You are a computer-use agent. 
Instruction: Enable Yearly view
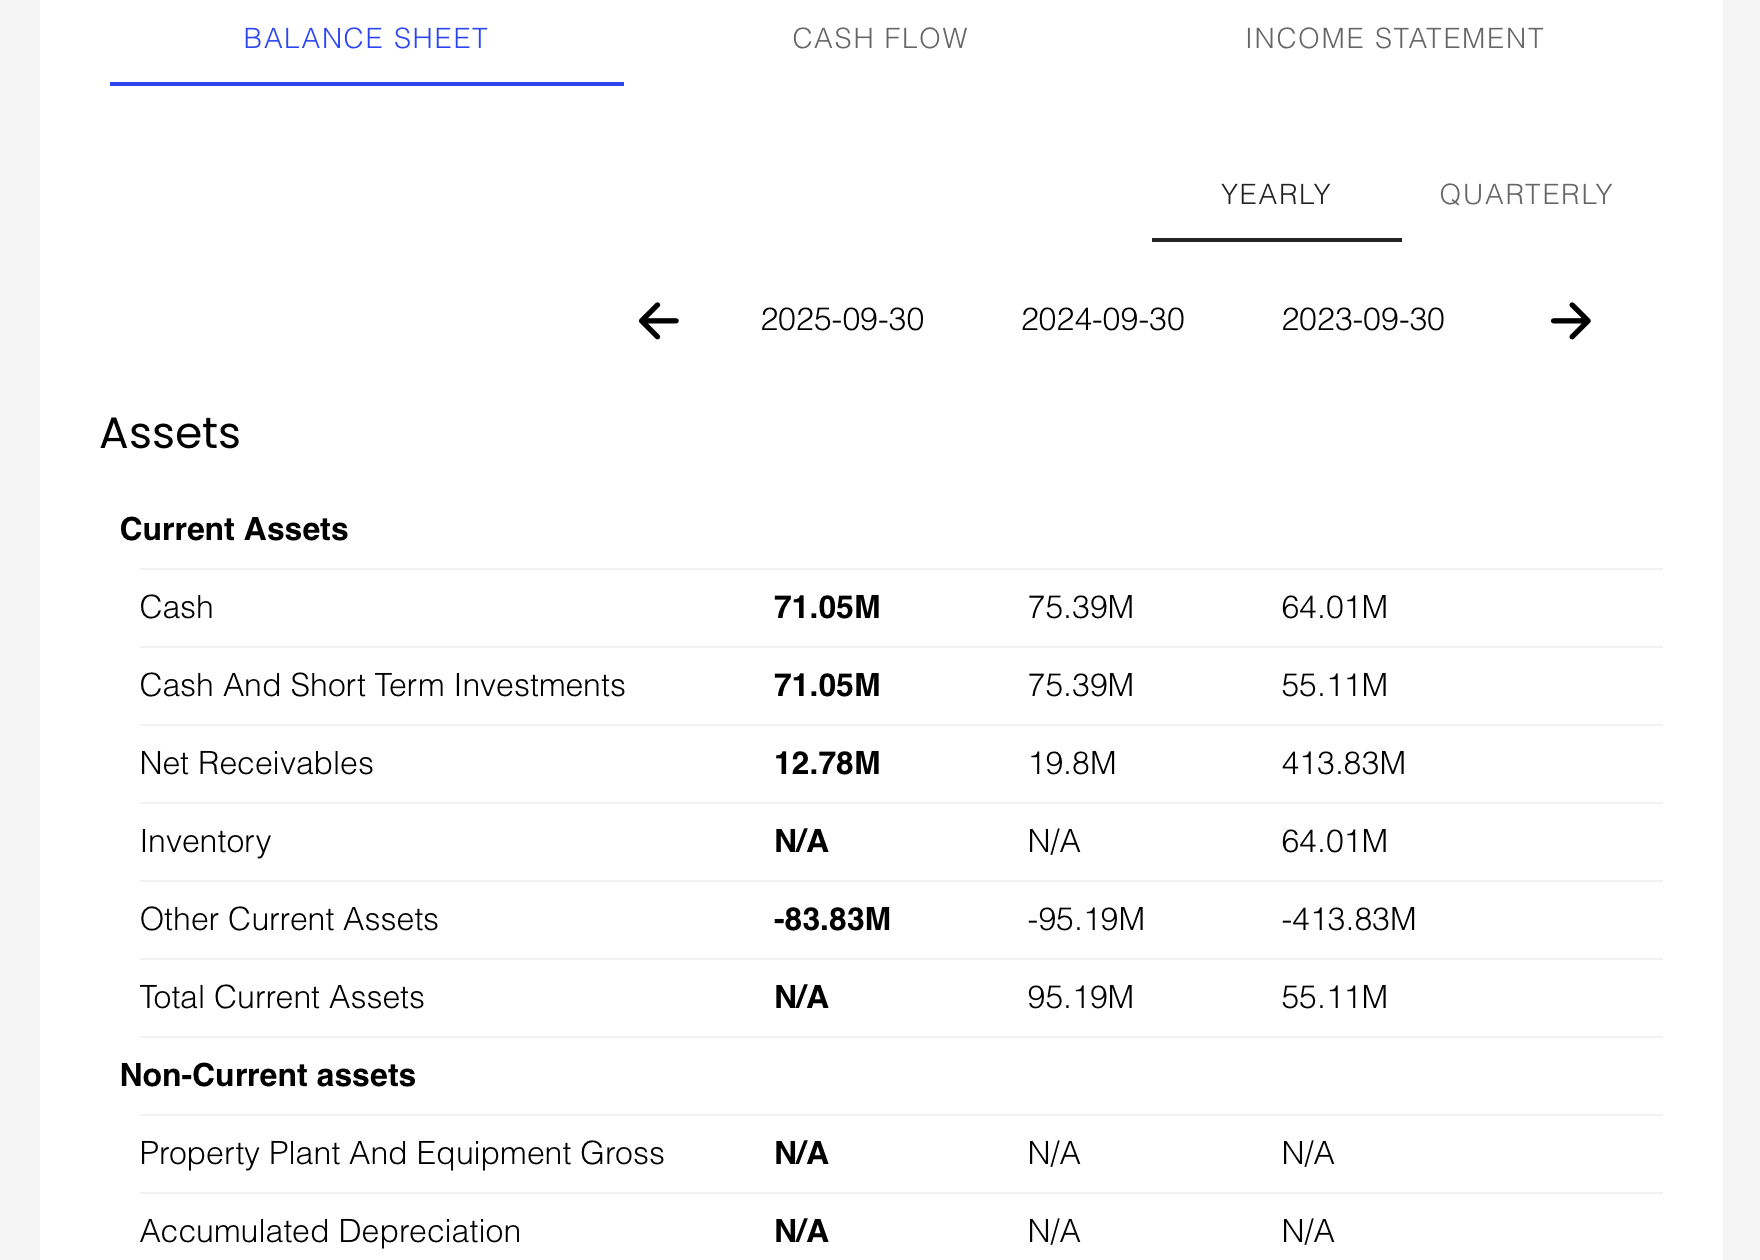pos(1275,194)
